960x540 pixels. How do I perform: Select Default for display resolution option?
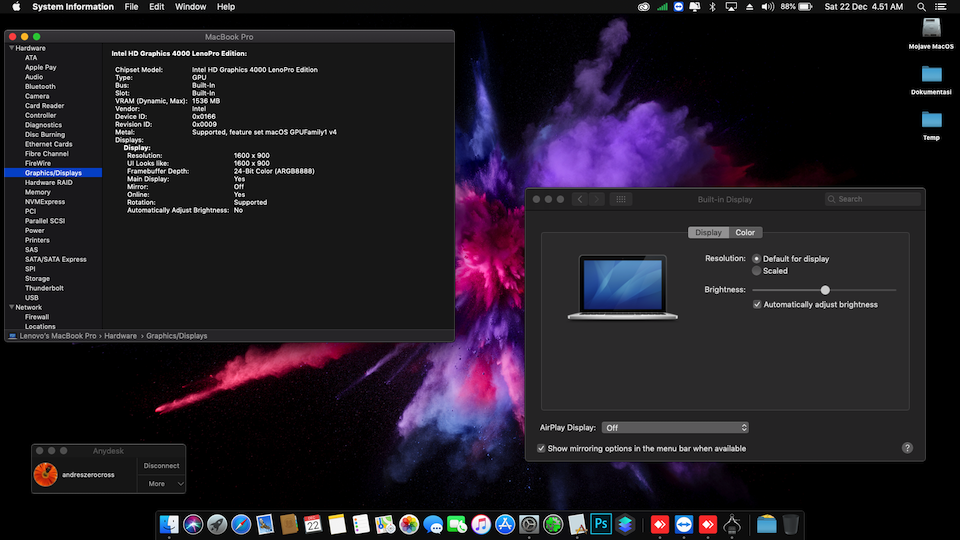click(757, 259)
